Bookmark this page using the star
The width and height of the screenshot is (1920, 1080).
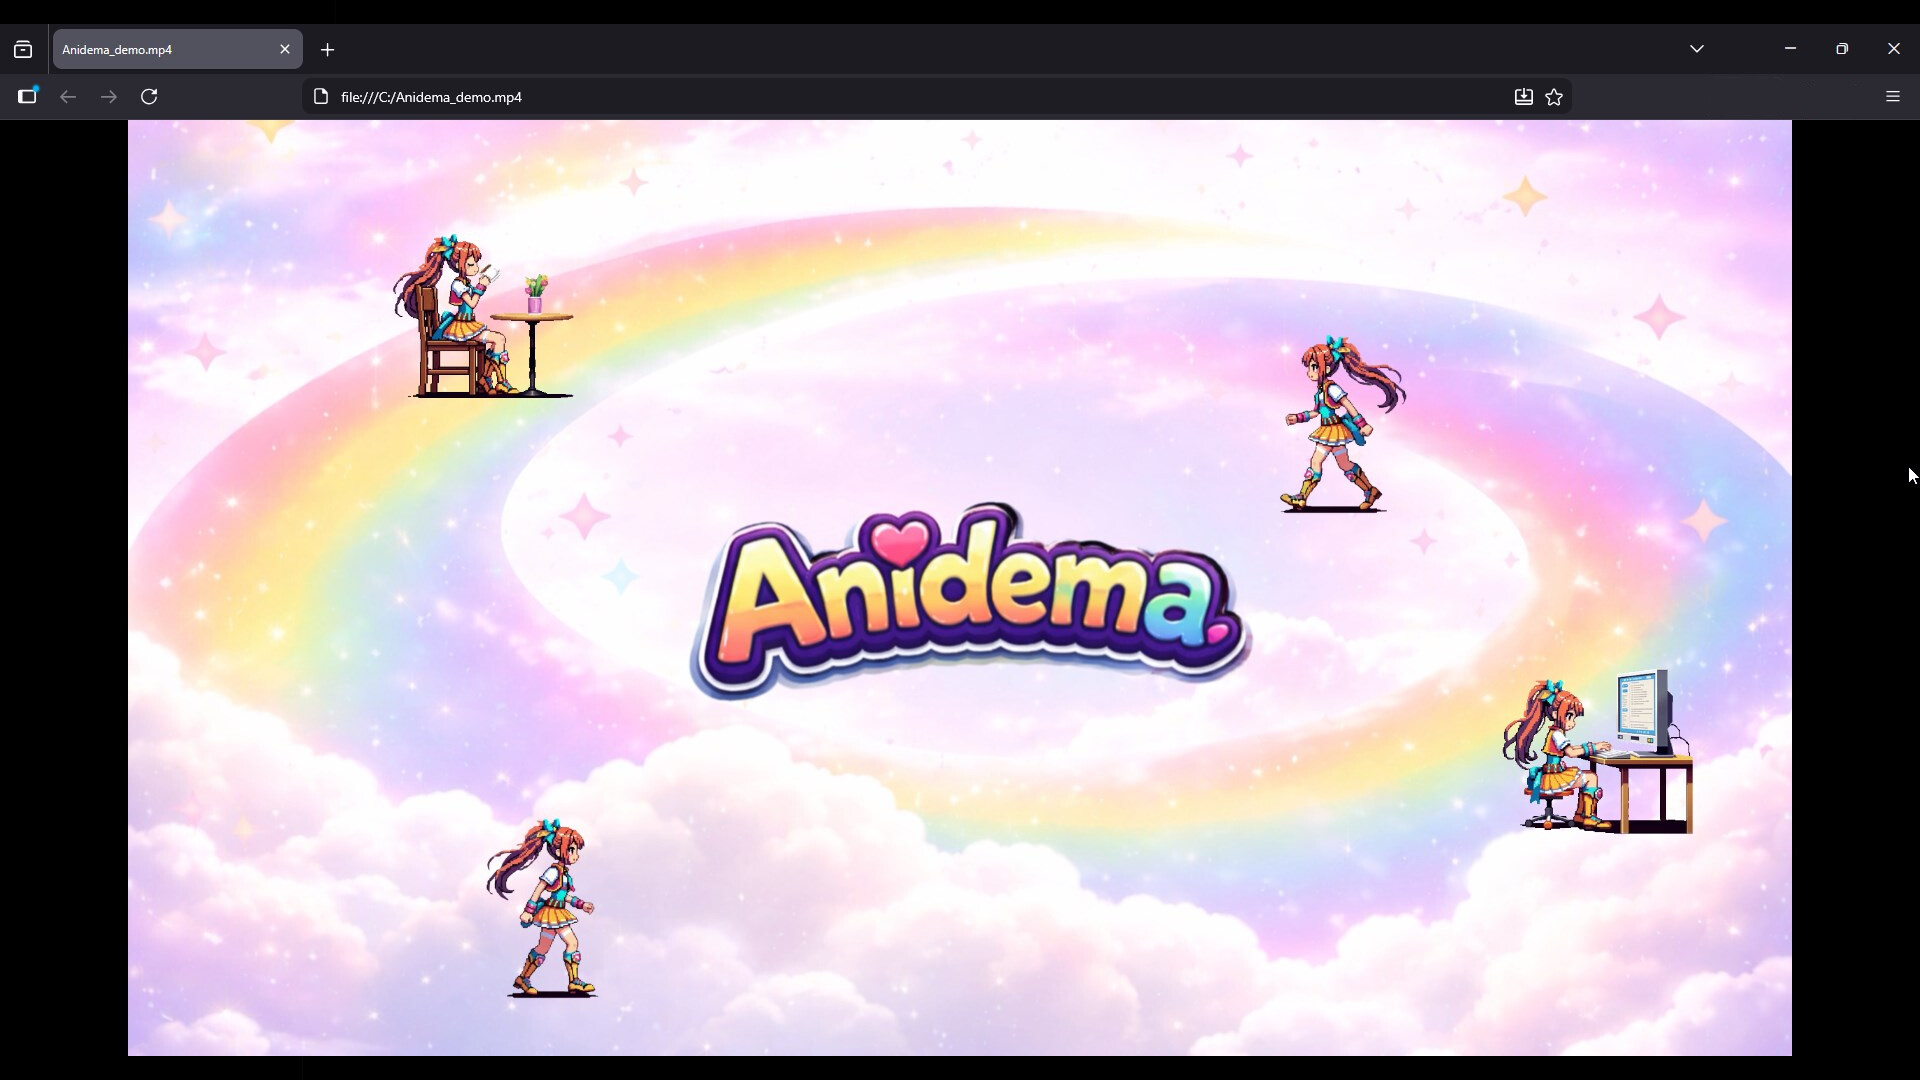(x=1555, y=96)
